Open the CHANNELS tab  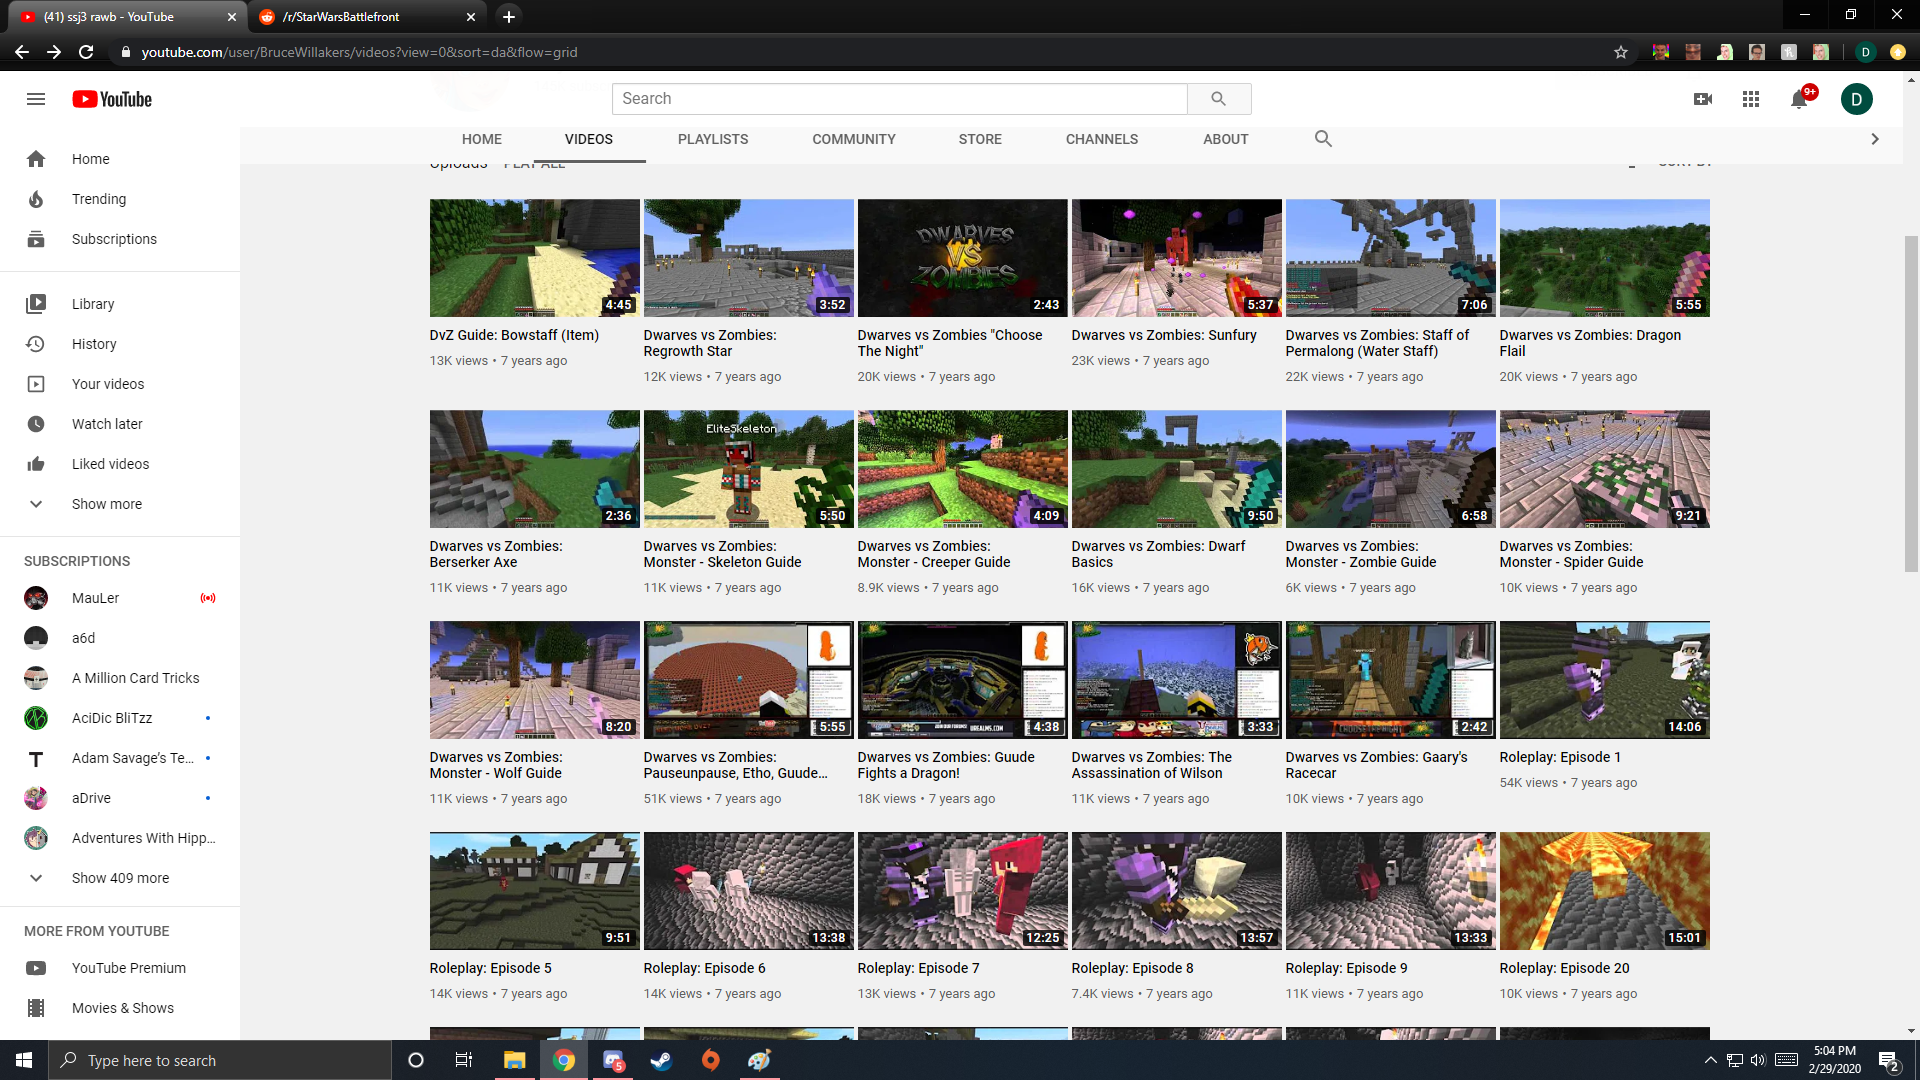(x=1102, y=139)
